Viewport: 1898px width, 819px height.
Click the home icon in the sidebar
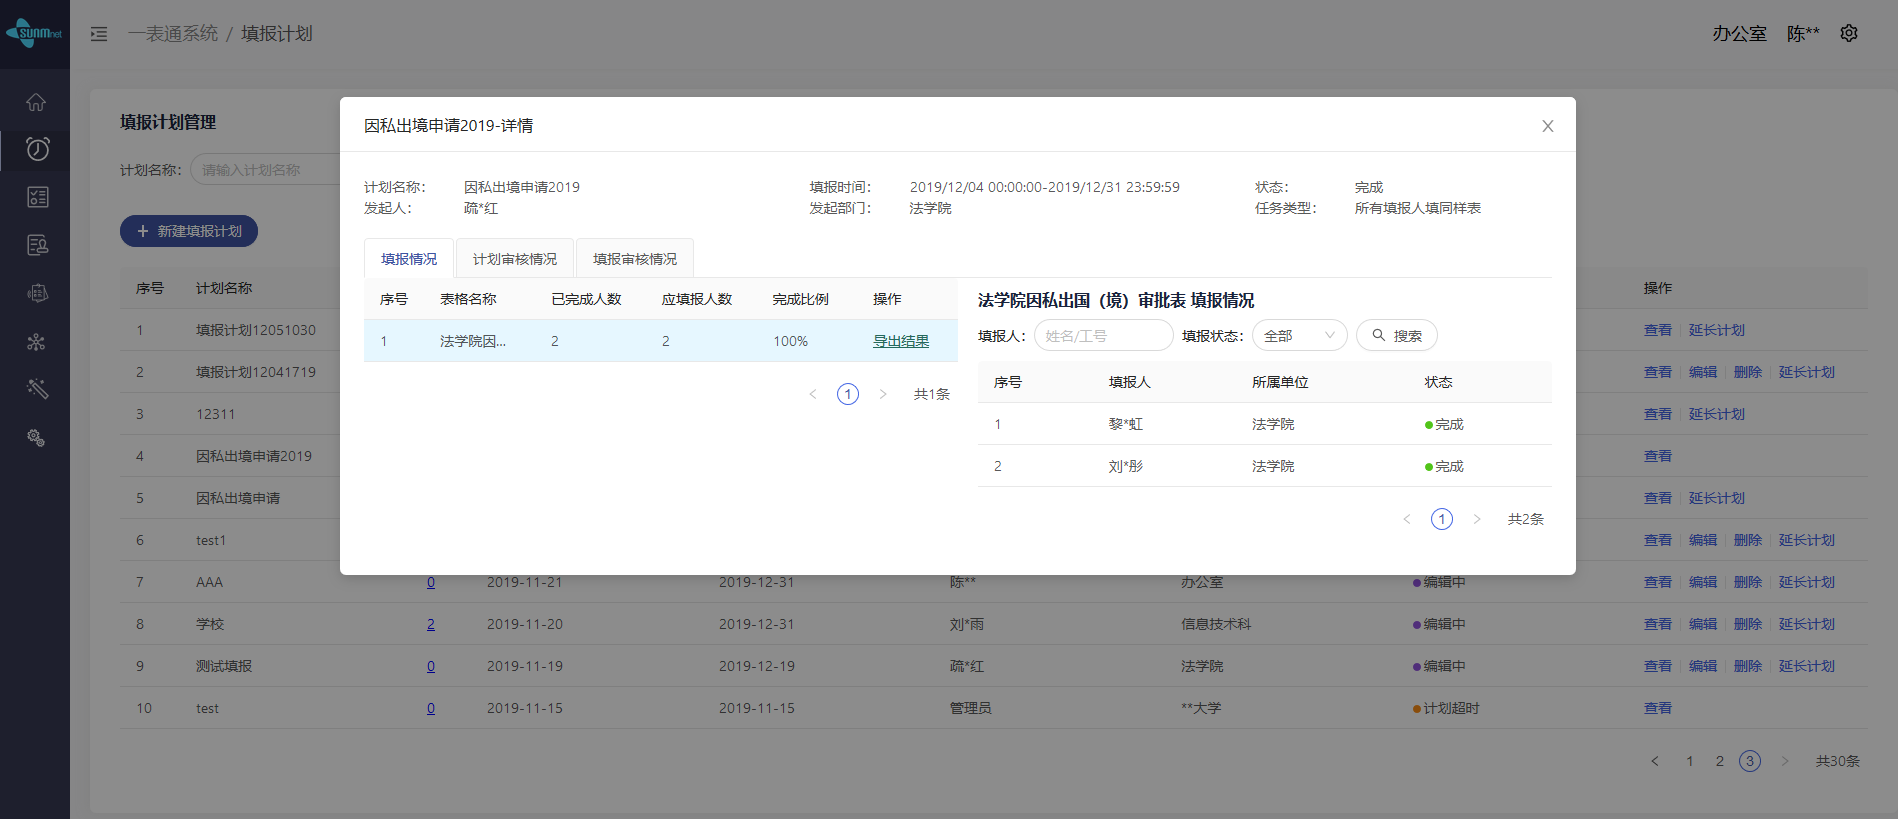pyautogui.click(x=36, y=102)
